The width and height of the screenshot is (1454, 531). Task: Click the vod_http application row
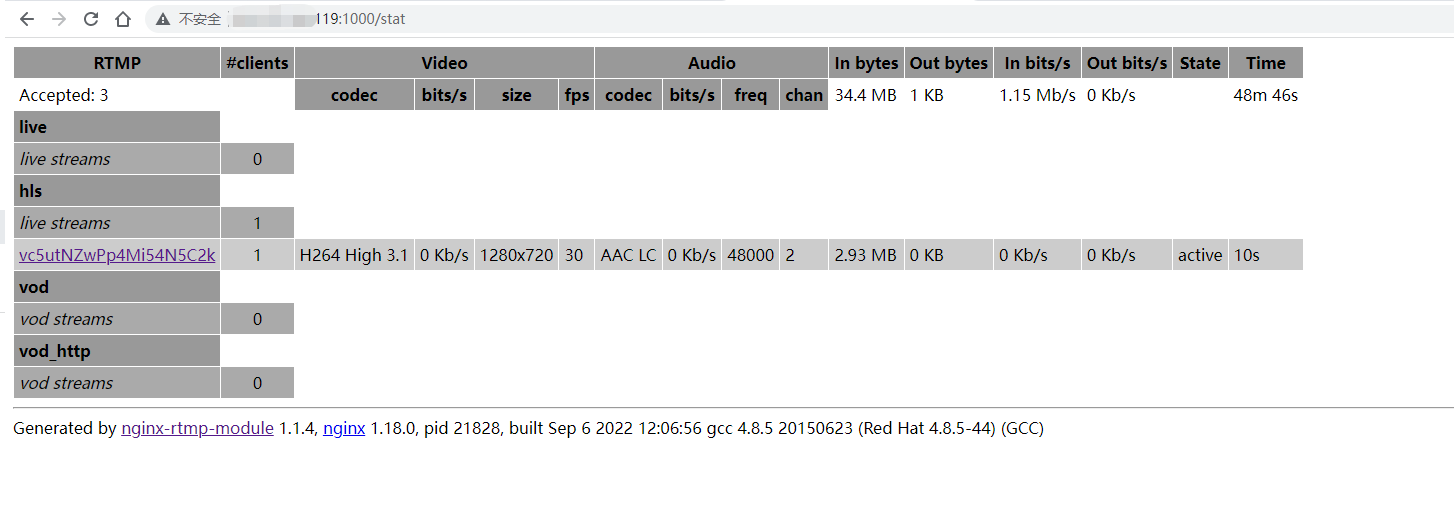pos(117,351)
